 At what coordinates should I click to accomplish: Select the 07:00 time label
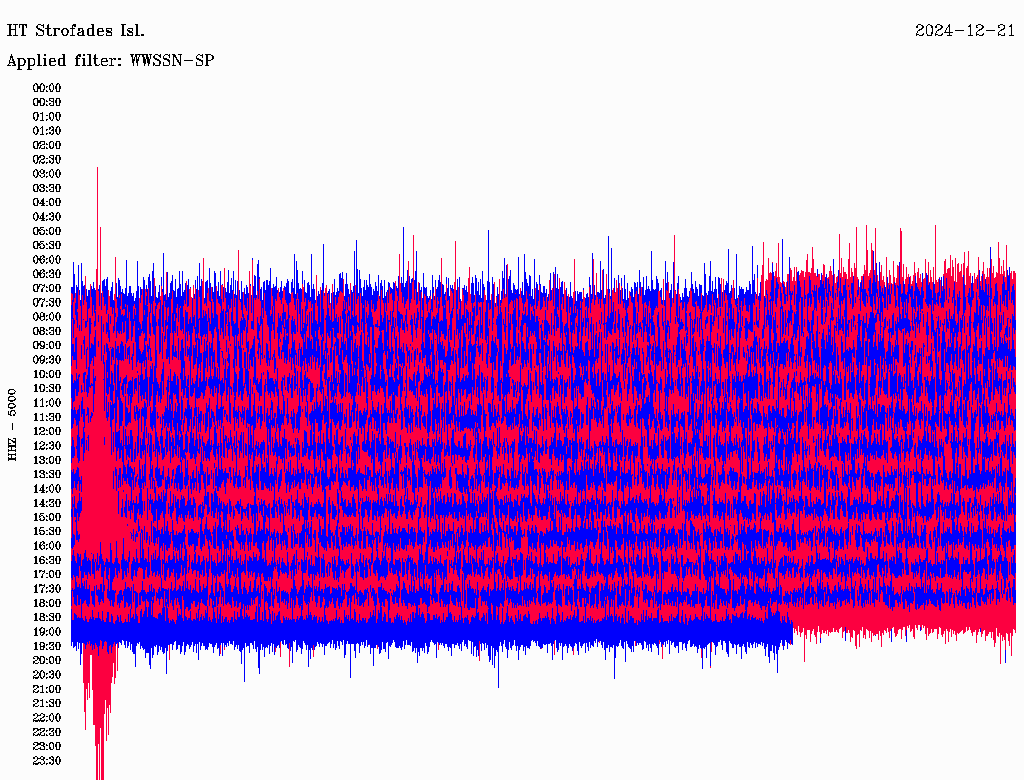(47, 288)
